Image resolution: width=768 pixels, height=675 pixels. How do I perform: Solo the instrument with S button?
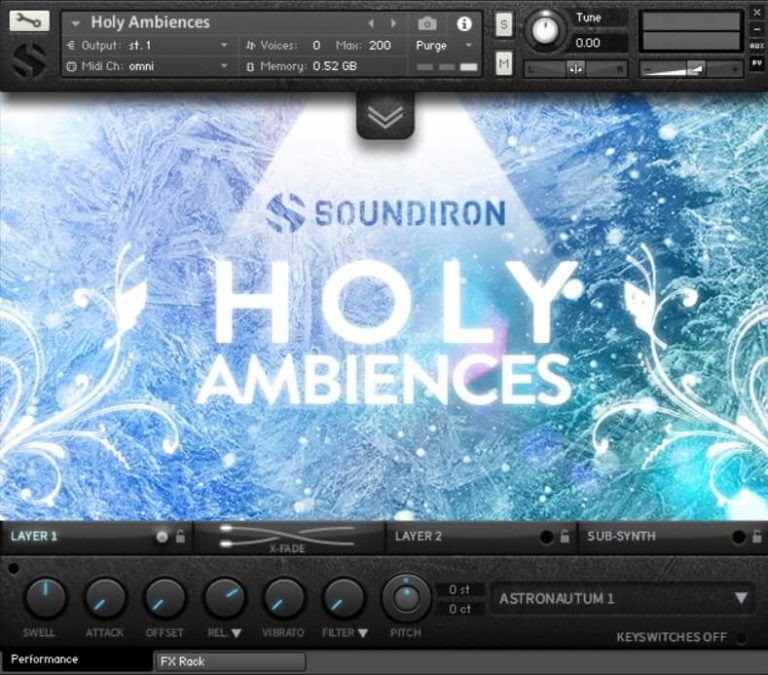coord(504,24)
